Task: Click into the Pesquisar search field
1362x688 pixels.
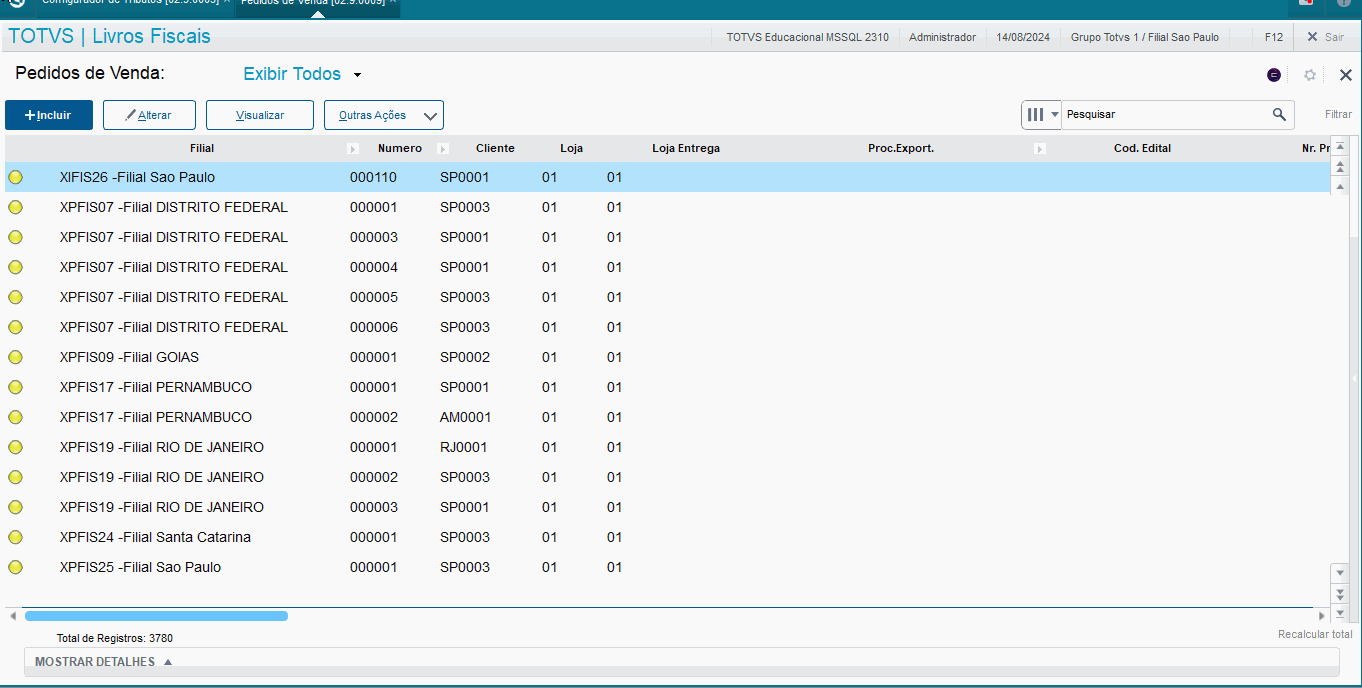Action: [x=1165, y=115]
